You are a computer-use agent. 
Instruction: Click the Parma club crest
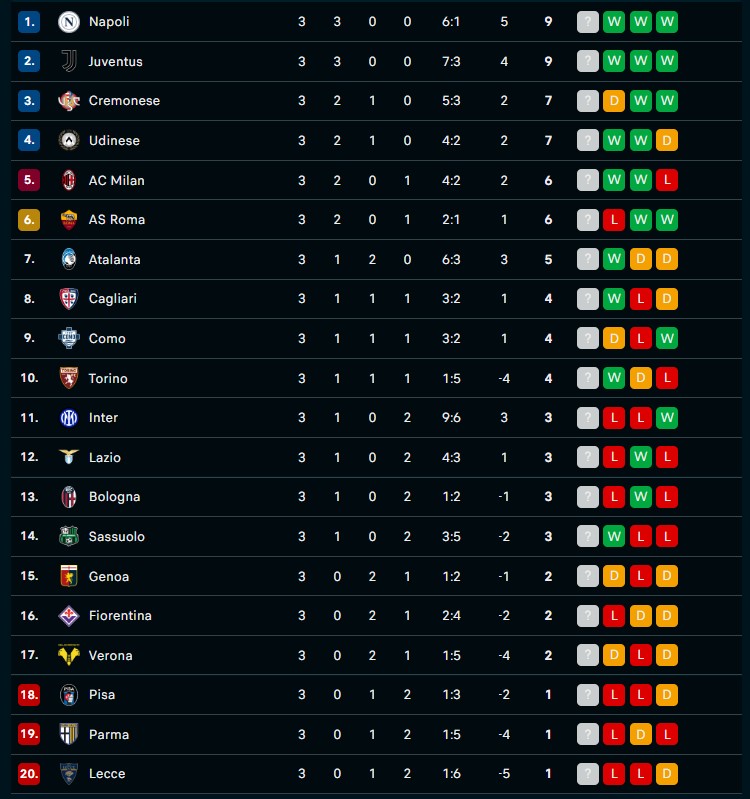pos(69,734)
